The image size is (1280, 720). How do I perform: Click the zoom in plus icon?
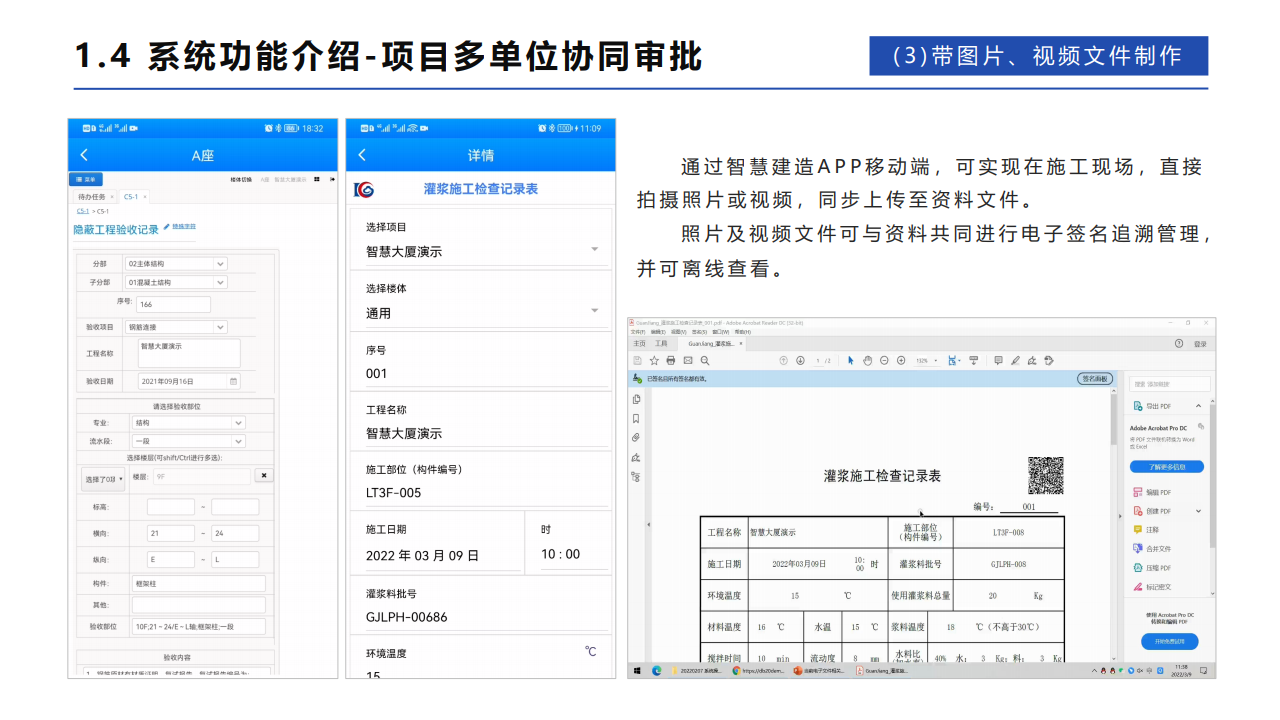901,360
